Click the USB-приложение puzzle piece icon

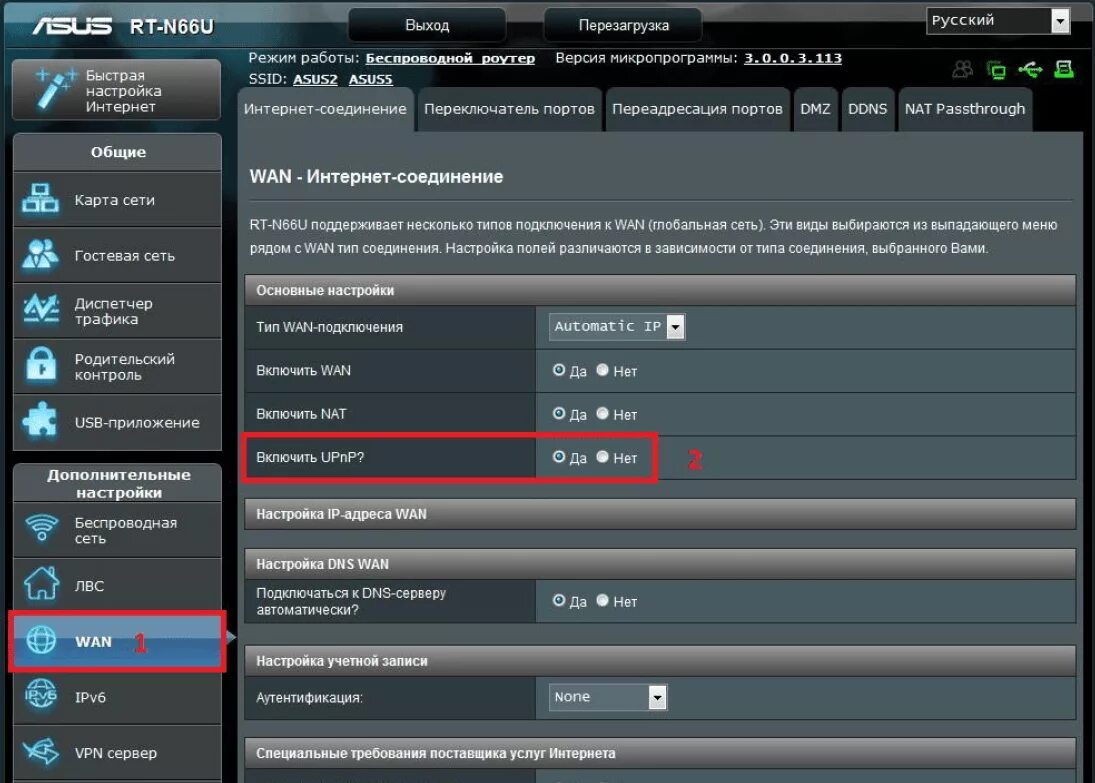coord(40,421)
